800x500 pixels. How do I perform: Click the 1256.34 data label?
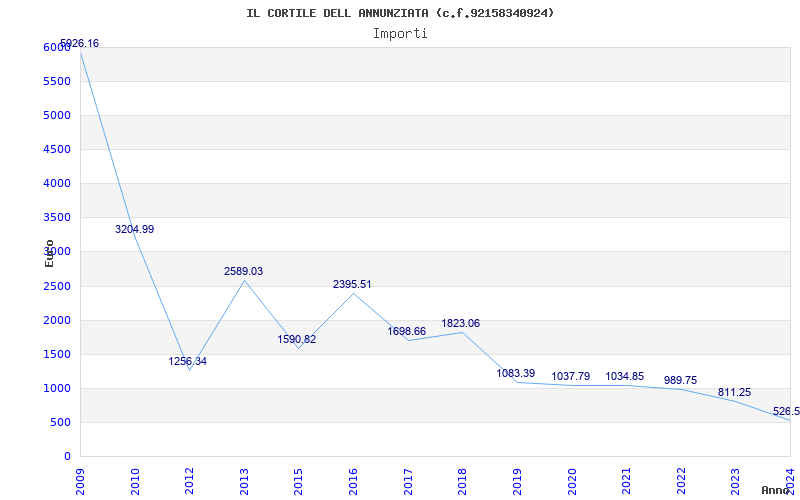click(188, 362)
